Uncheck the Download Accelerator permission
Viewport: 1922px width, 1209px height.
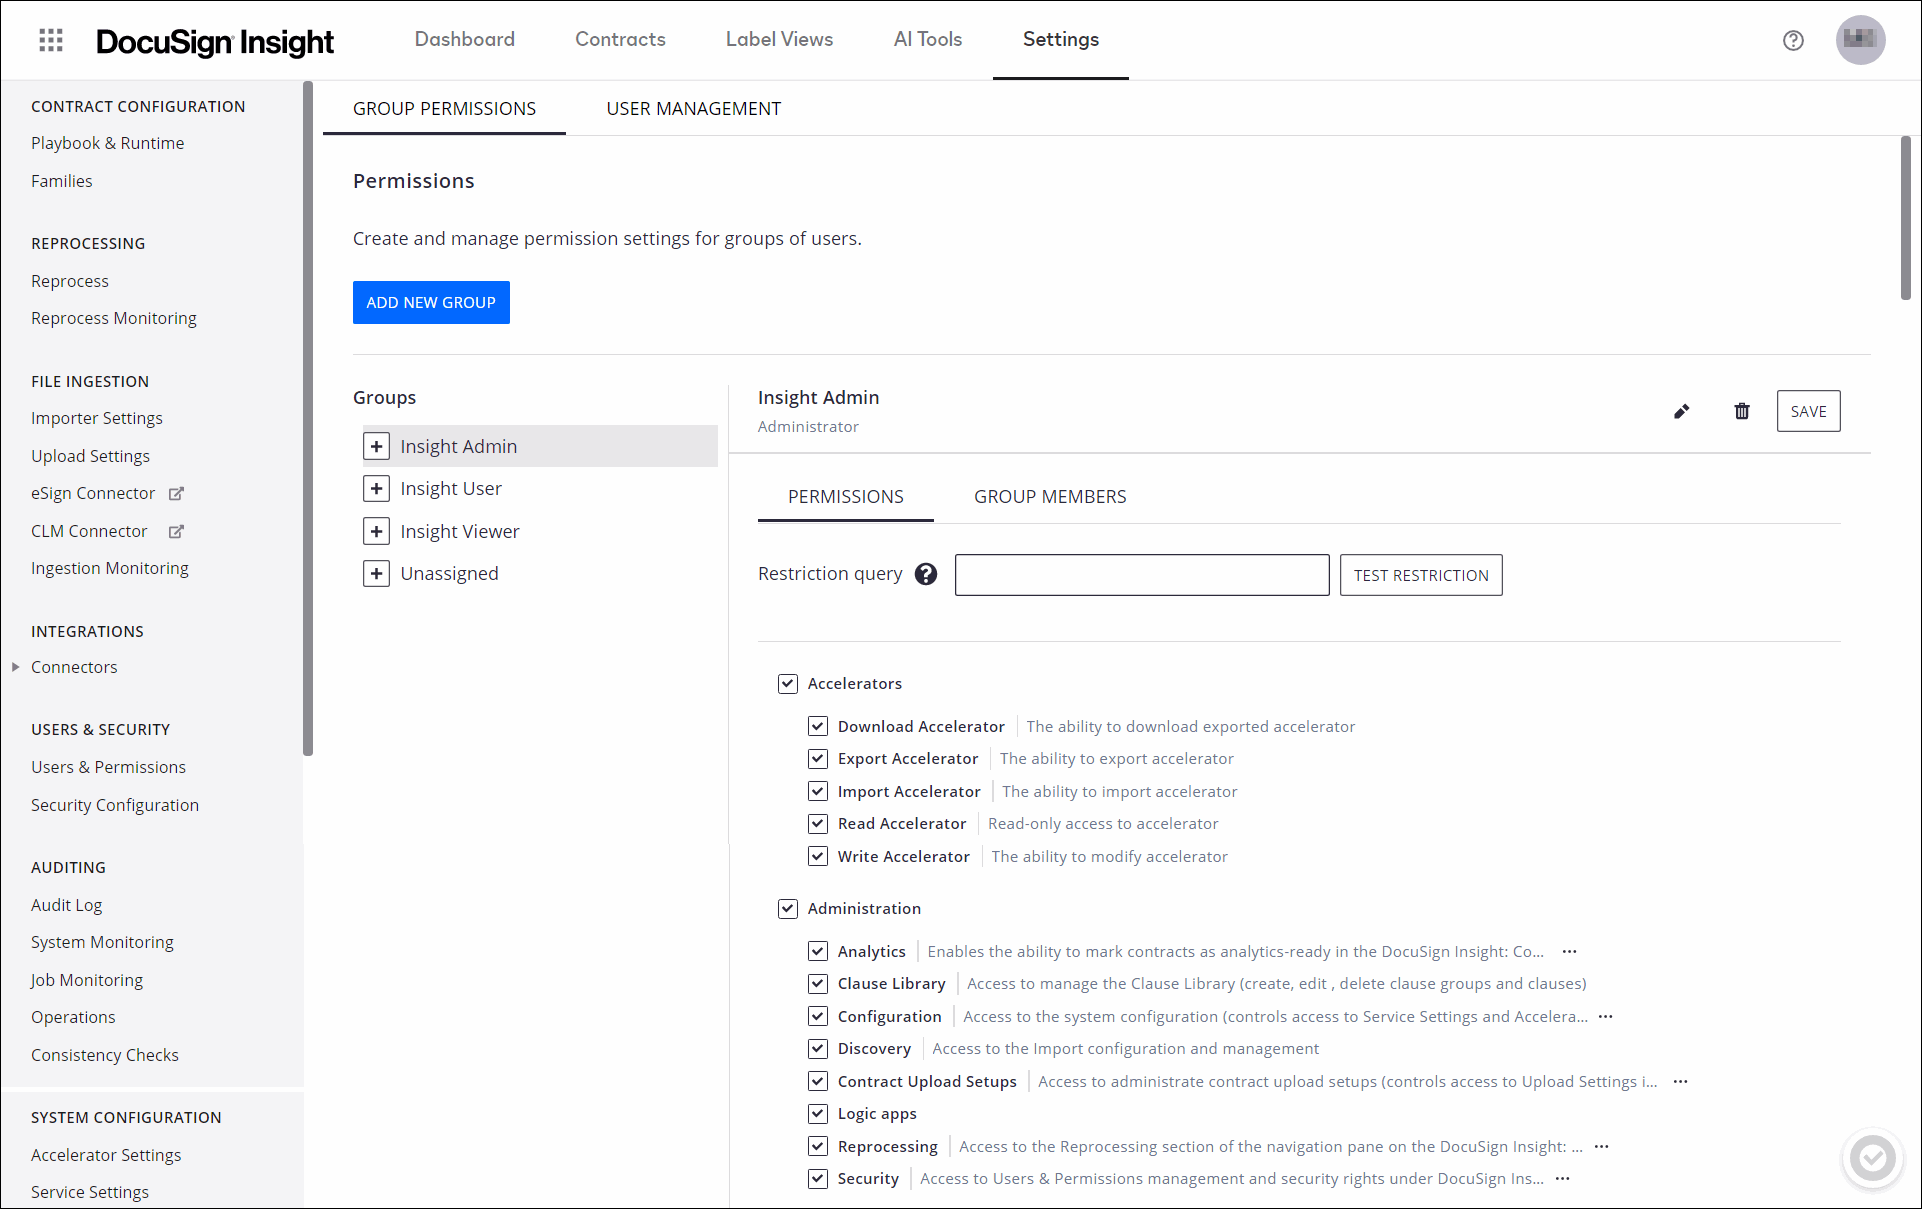pos(818,725)
